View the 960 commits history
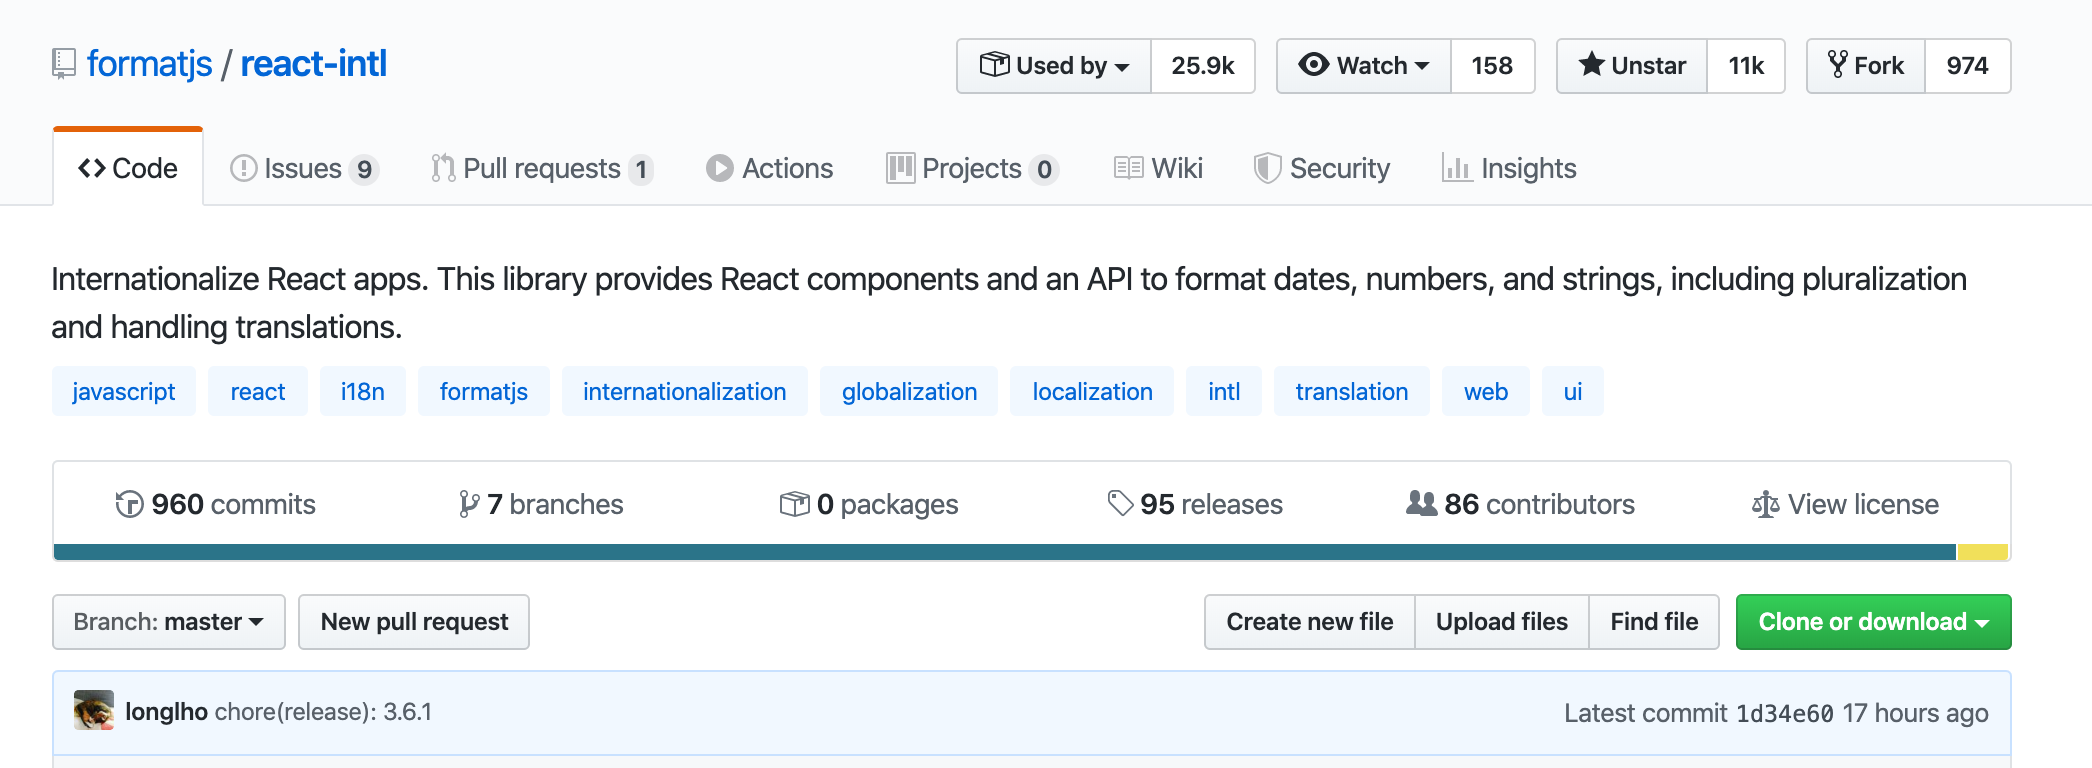Image resolution: width=2092 pixels, height=768 pixels. pyautogui.click(x=216, y=504)
